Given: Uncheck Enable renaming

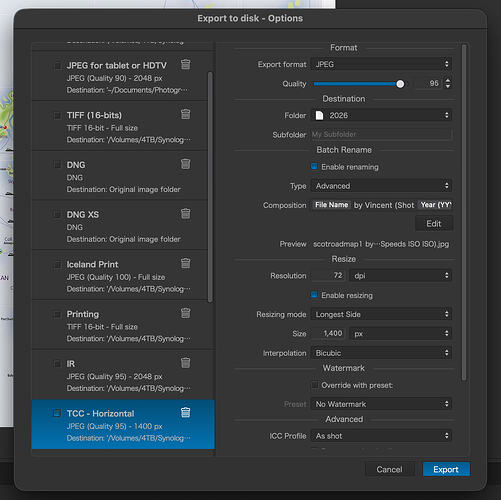Looking at the screenshot, I should 314,166.
